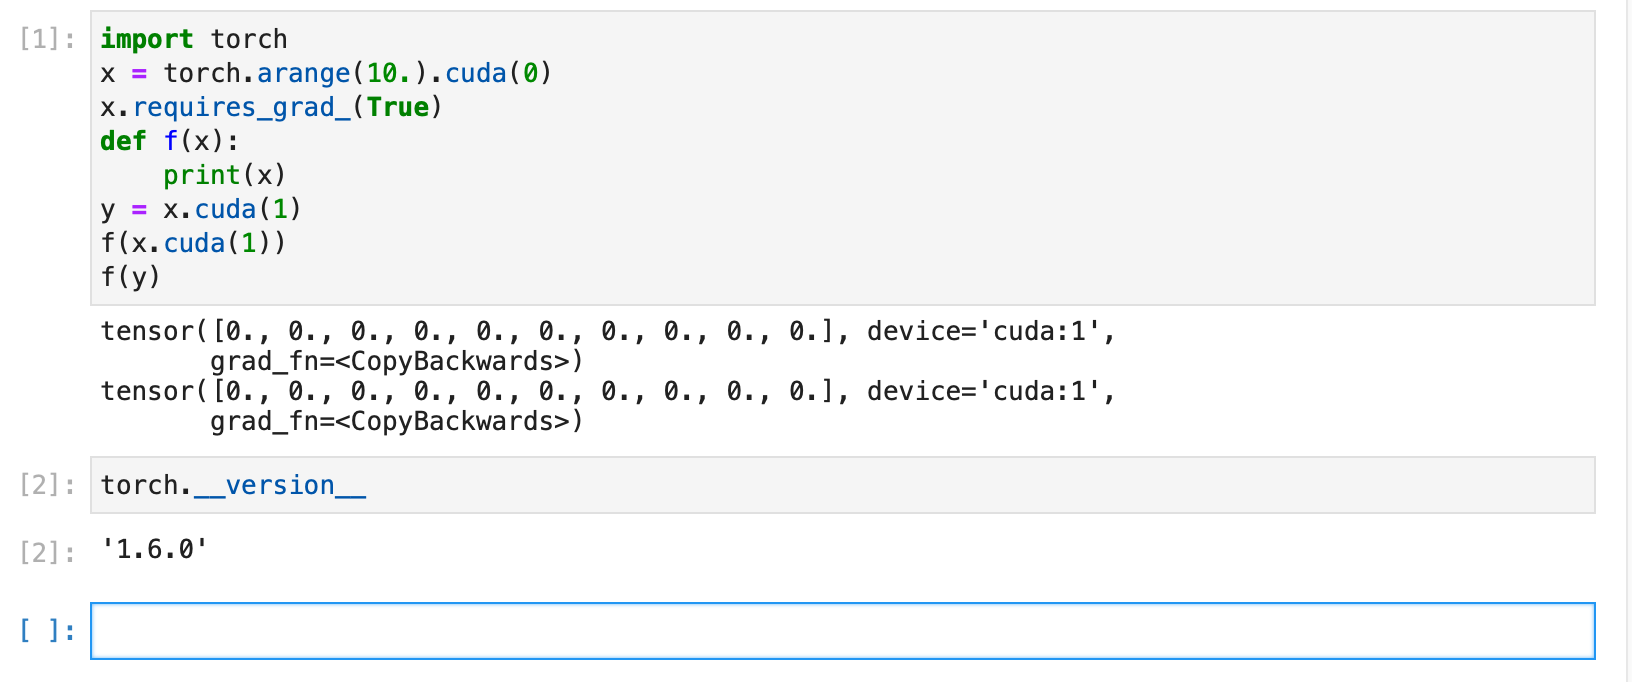Click the "True" keyword in the code
1632x682 pixels.
point(397,107)
